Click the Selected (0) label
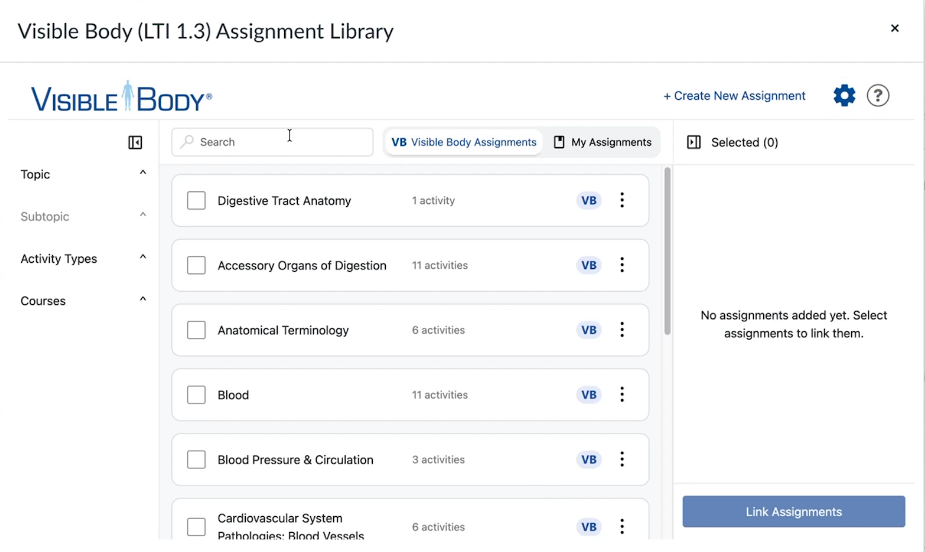 tap(744, 142)
